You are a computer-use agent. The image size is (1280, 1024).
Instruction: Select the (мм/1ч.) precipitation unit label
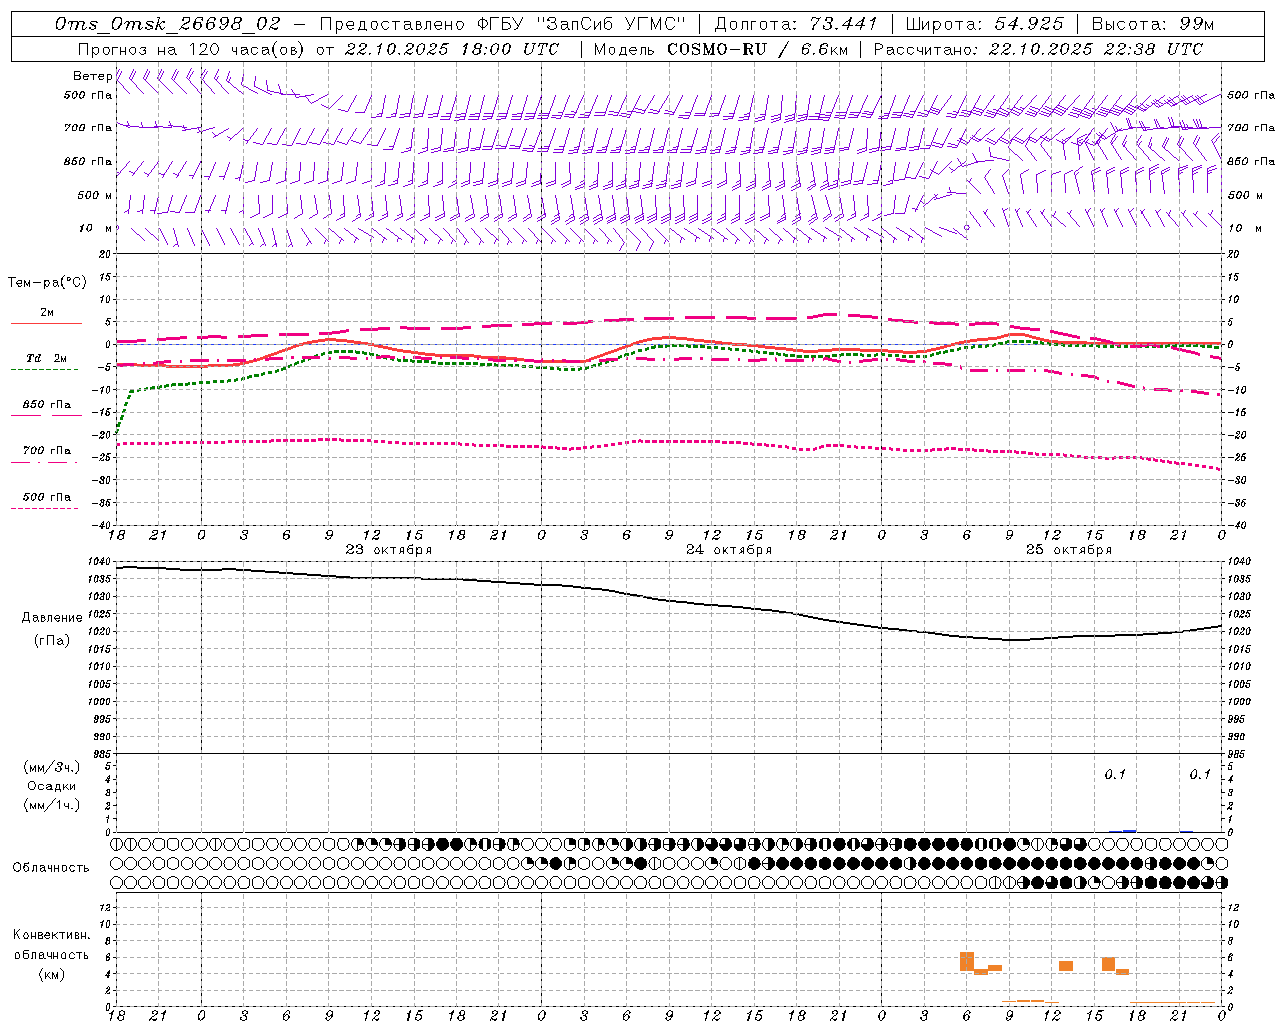[52, 805]
